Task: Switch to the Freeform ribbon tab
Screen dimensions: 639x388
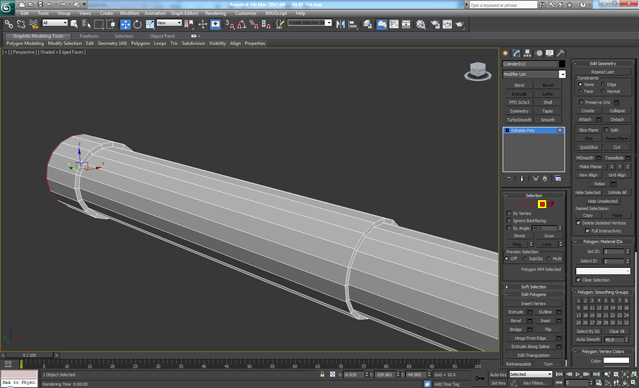Action: tap(89, 36)
